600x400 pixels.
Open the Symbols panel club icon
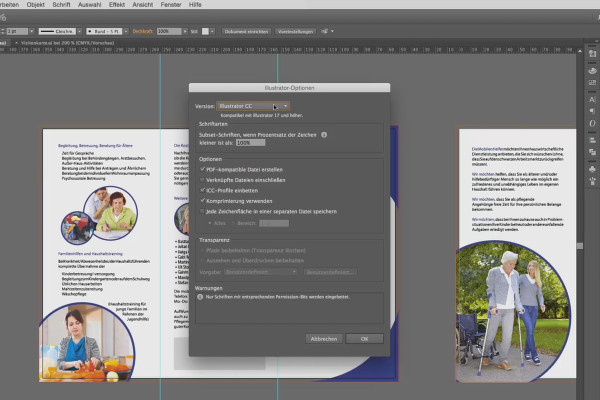point(592,169)
